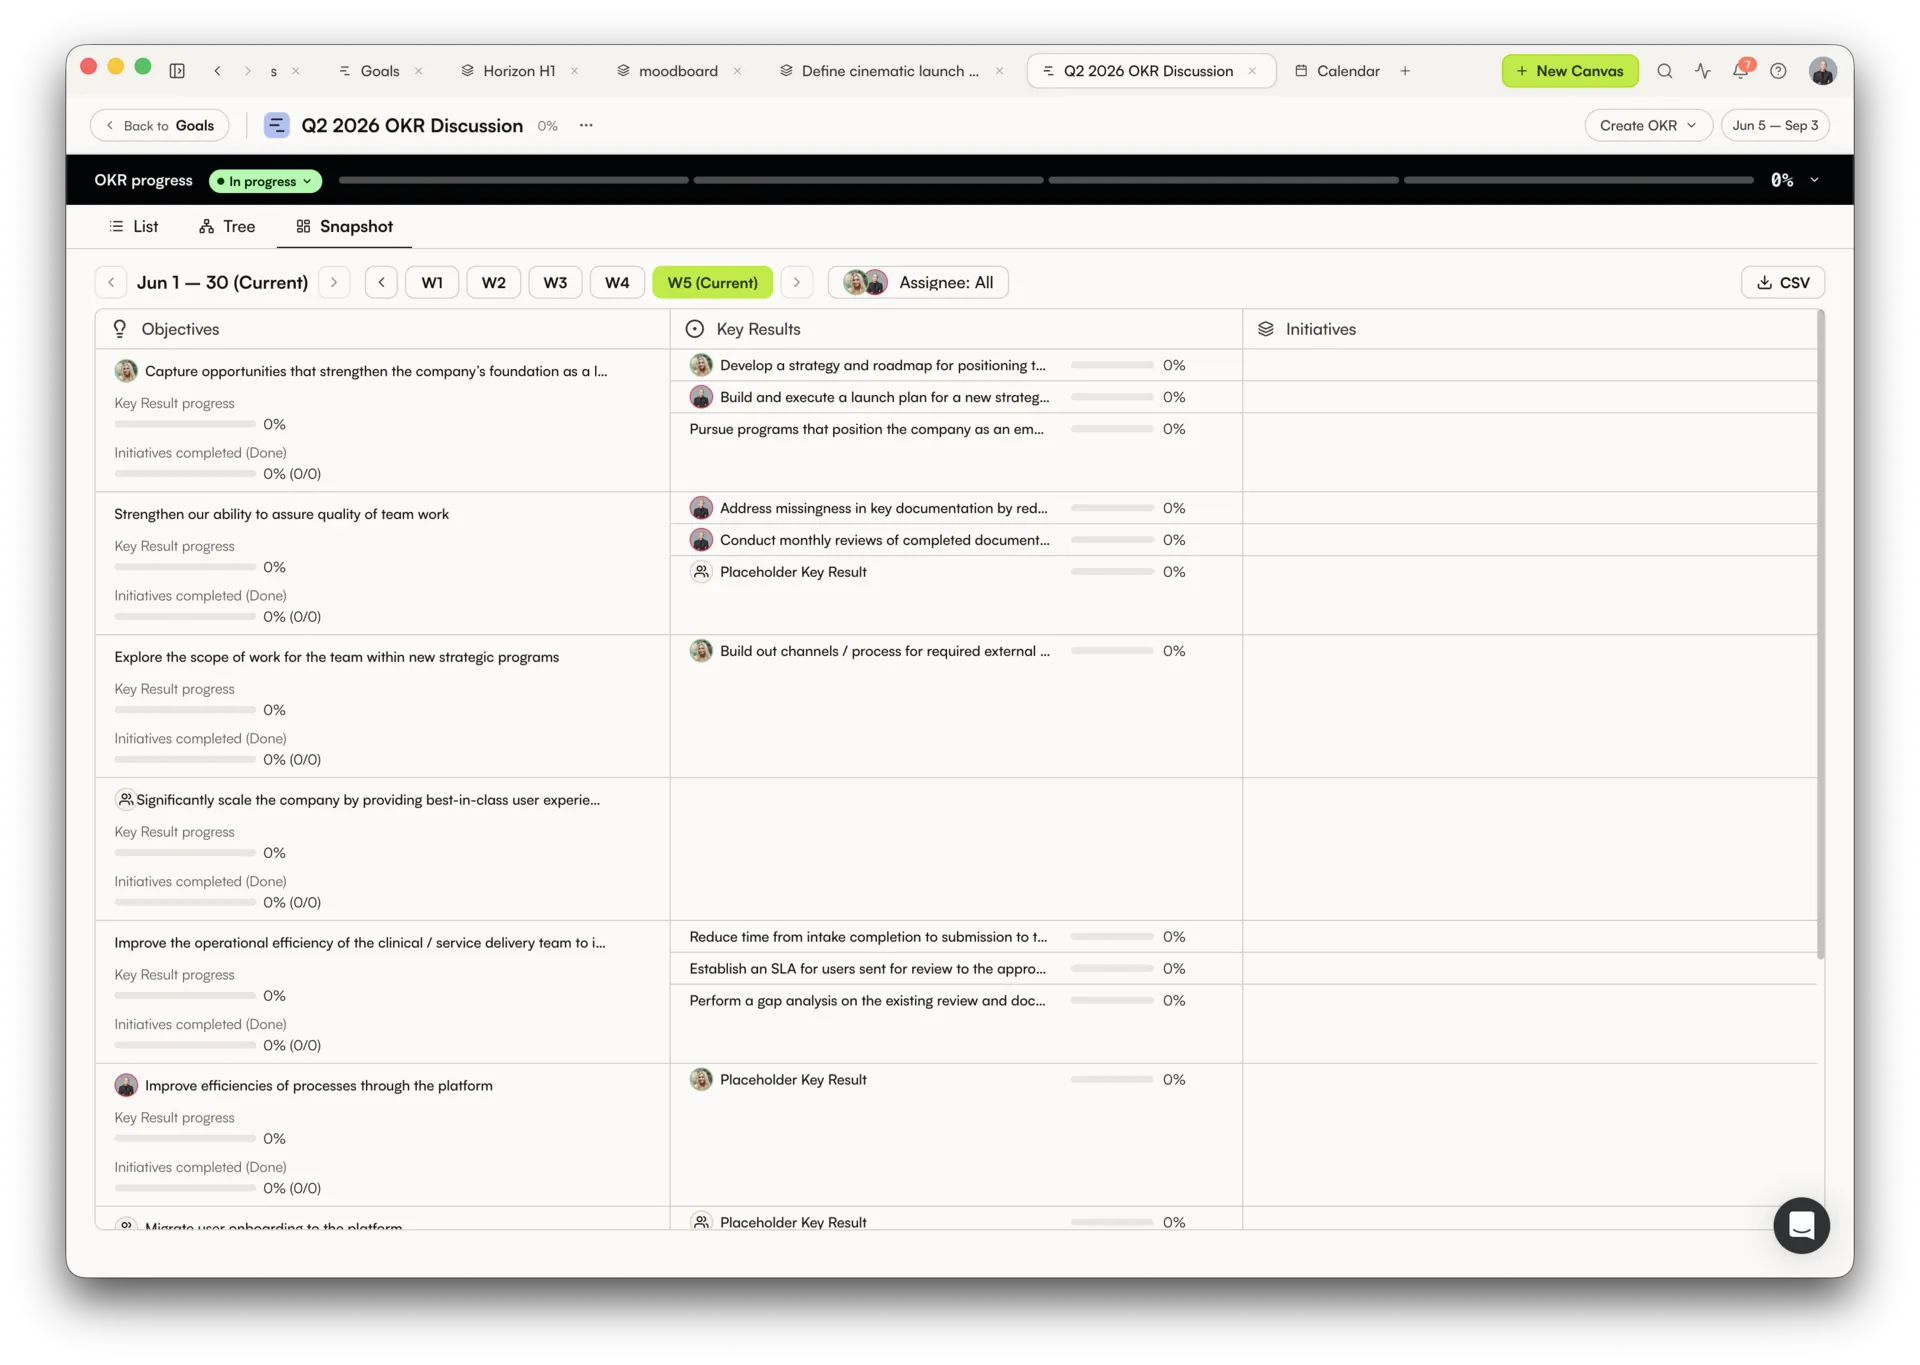Click the avatar beside Capture opportunities objective
Screen dimensions: 1920x1365
126,371
